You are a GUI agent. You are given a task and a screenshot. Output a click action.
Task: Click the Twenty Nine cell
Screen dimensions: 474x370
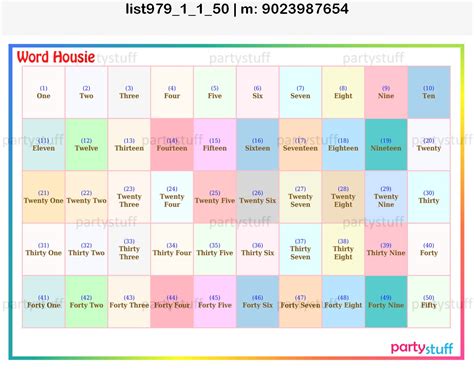(x=386, y=197)
